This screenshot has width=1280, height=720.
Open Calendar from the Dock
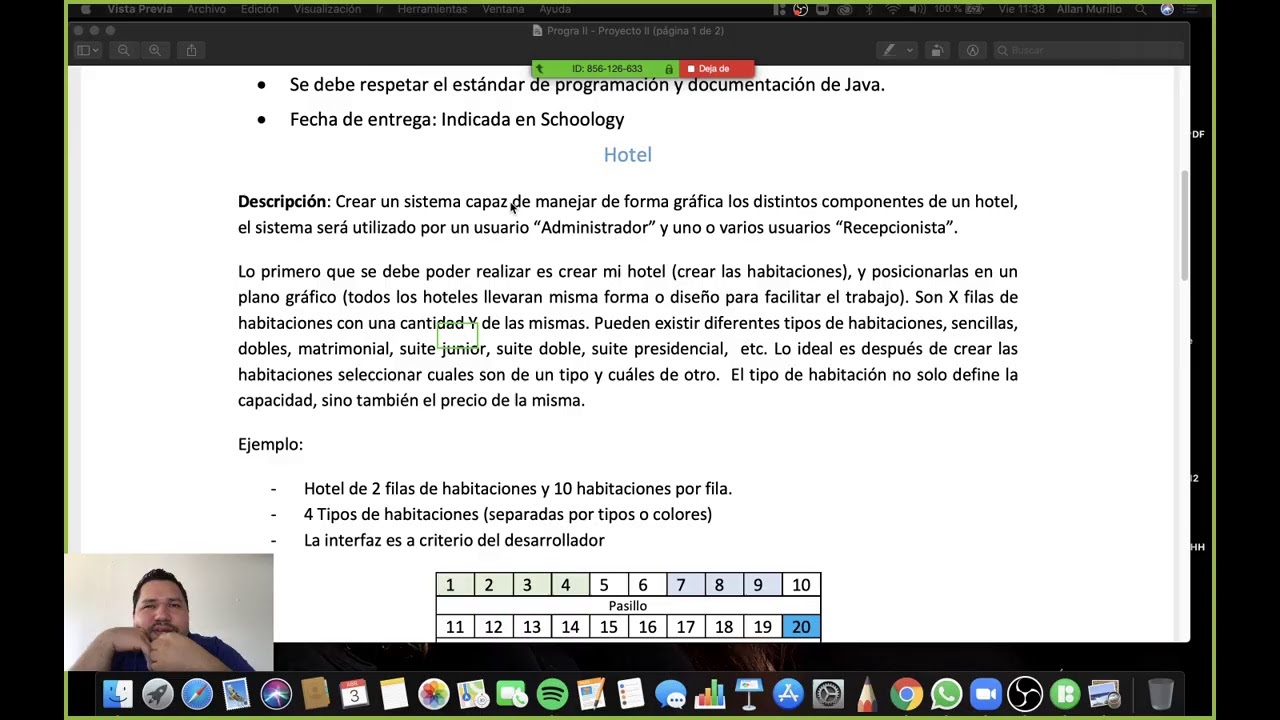tap(354, 694)
